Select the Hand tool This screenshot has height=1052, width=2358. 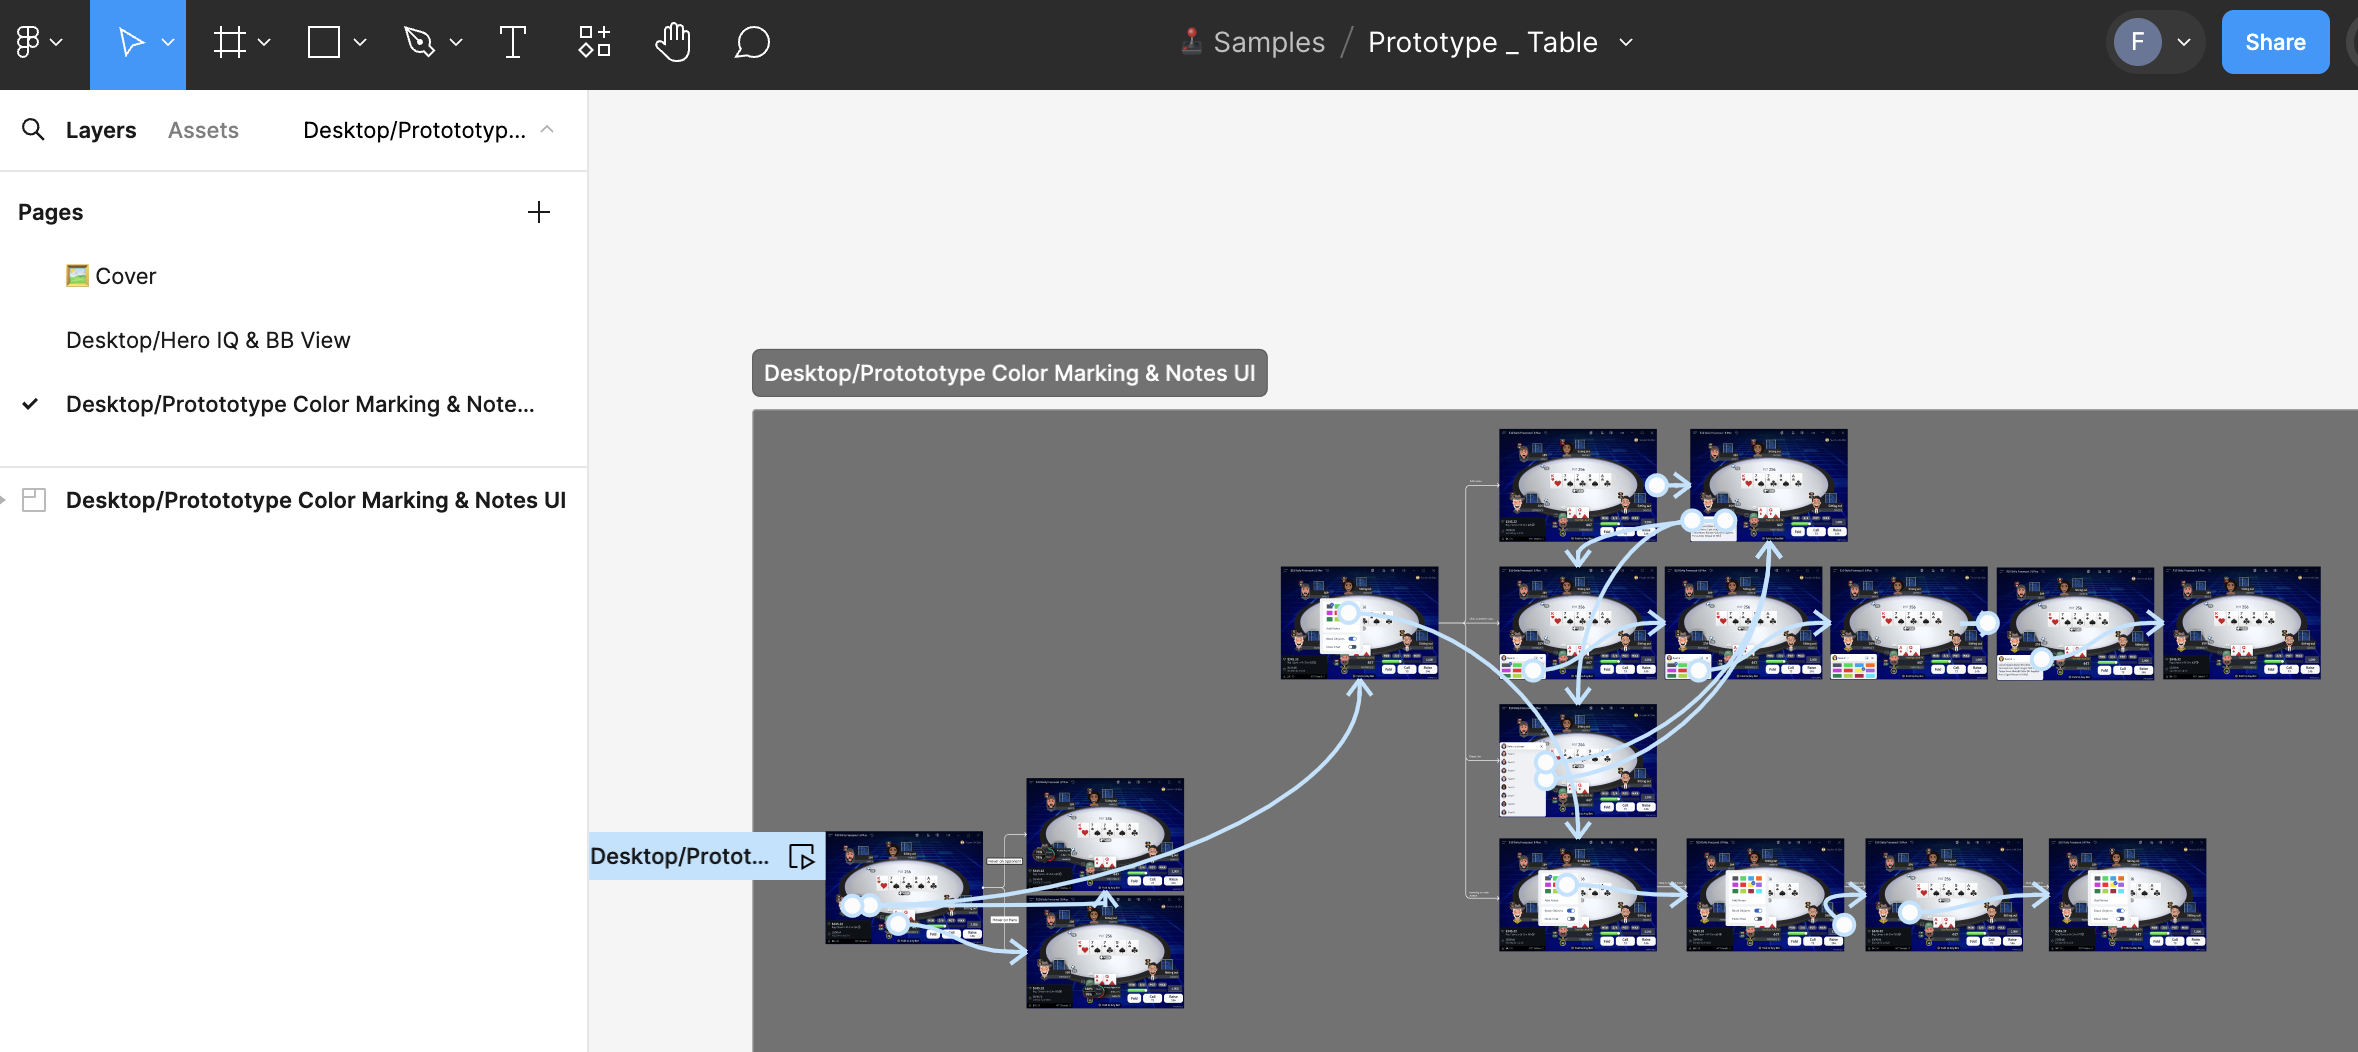click(x=673, y=42)
